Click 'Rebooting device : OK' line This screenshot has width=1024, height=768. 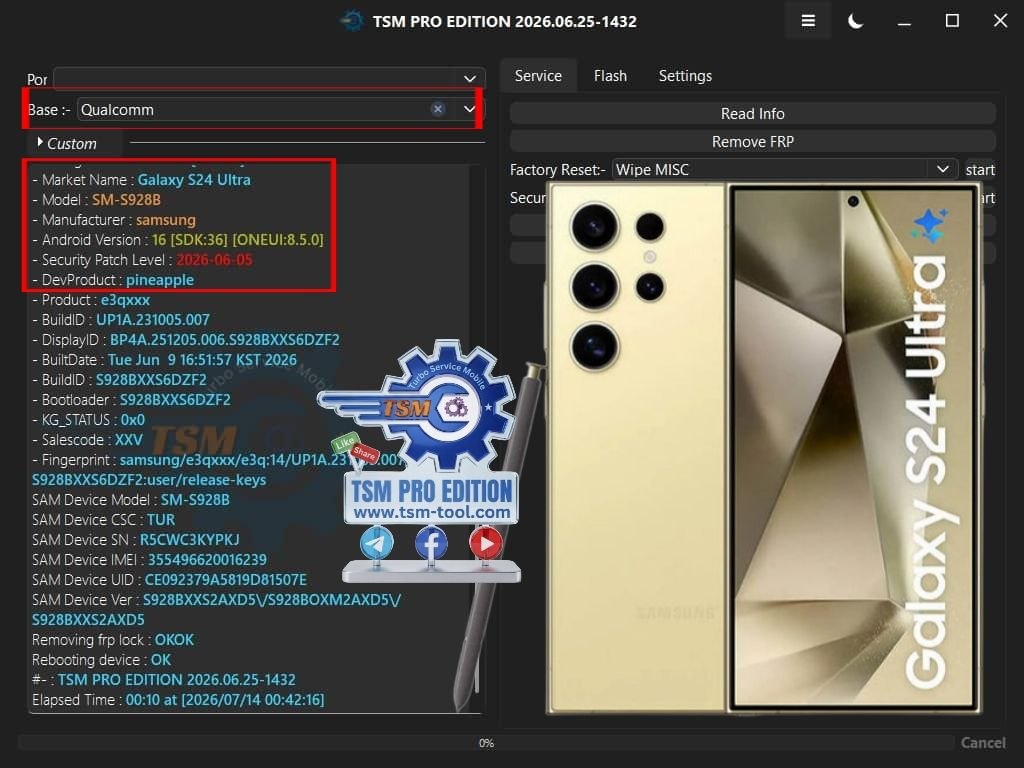(101, 660)
